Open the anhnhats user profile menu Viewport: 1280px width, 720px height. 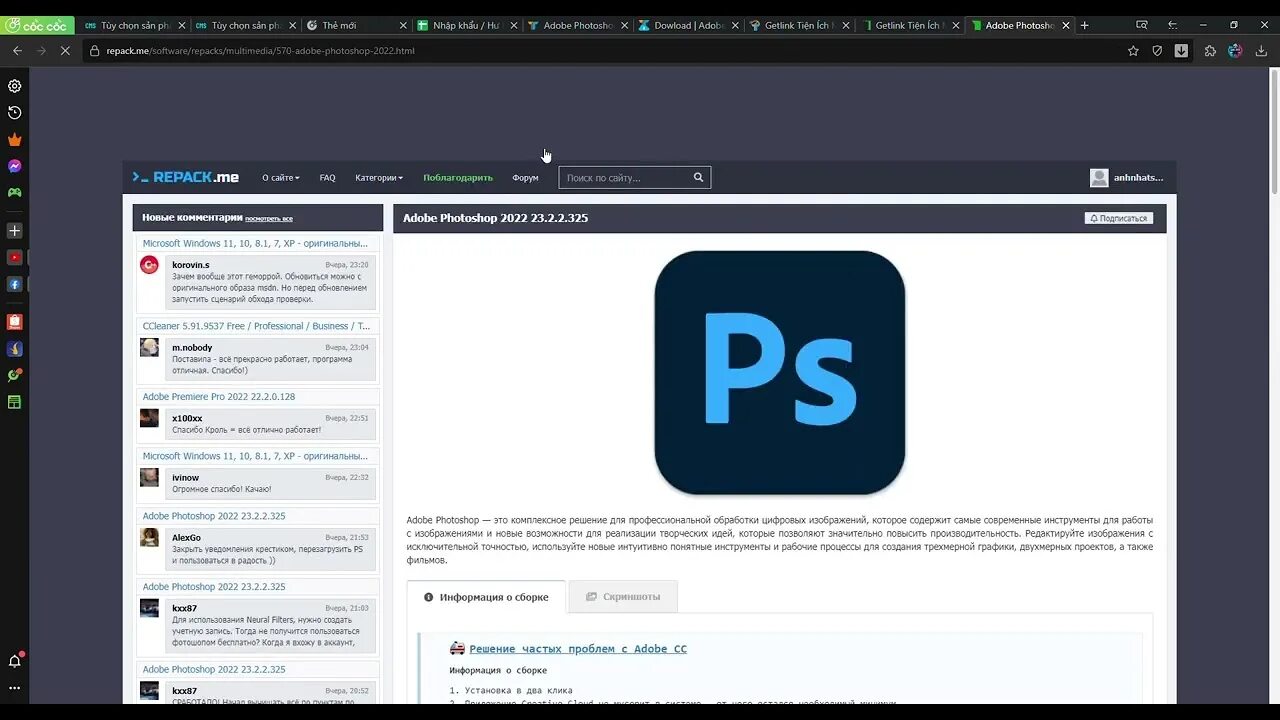coord(1127,178)
